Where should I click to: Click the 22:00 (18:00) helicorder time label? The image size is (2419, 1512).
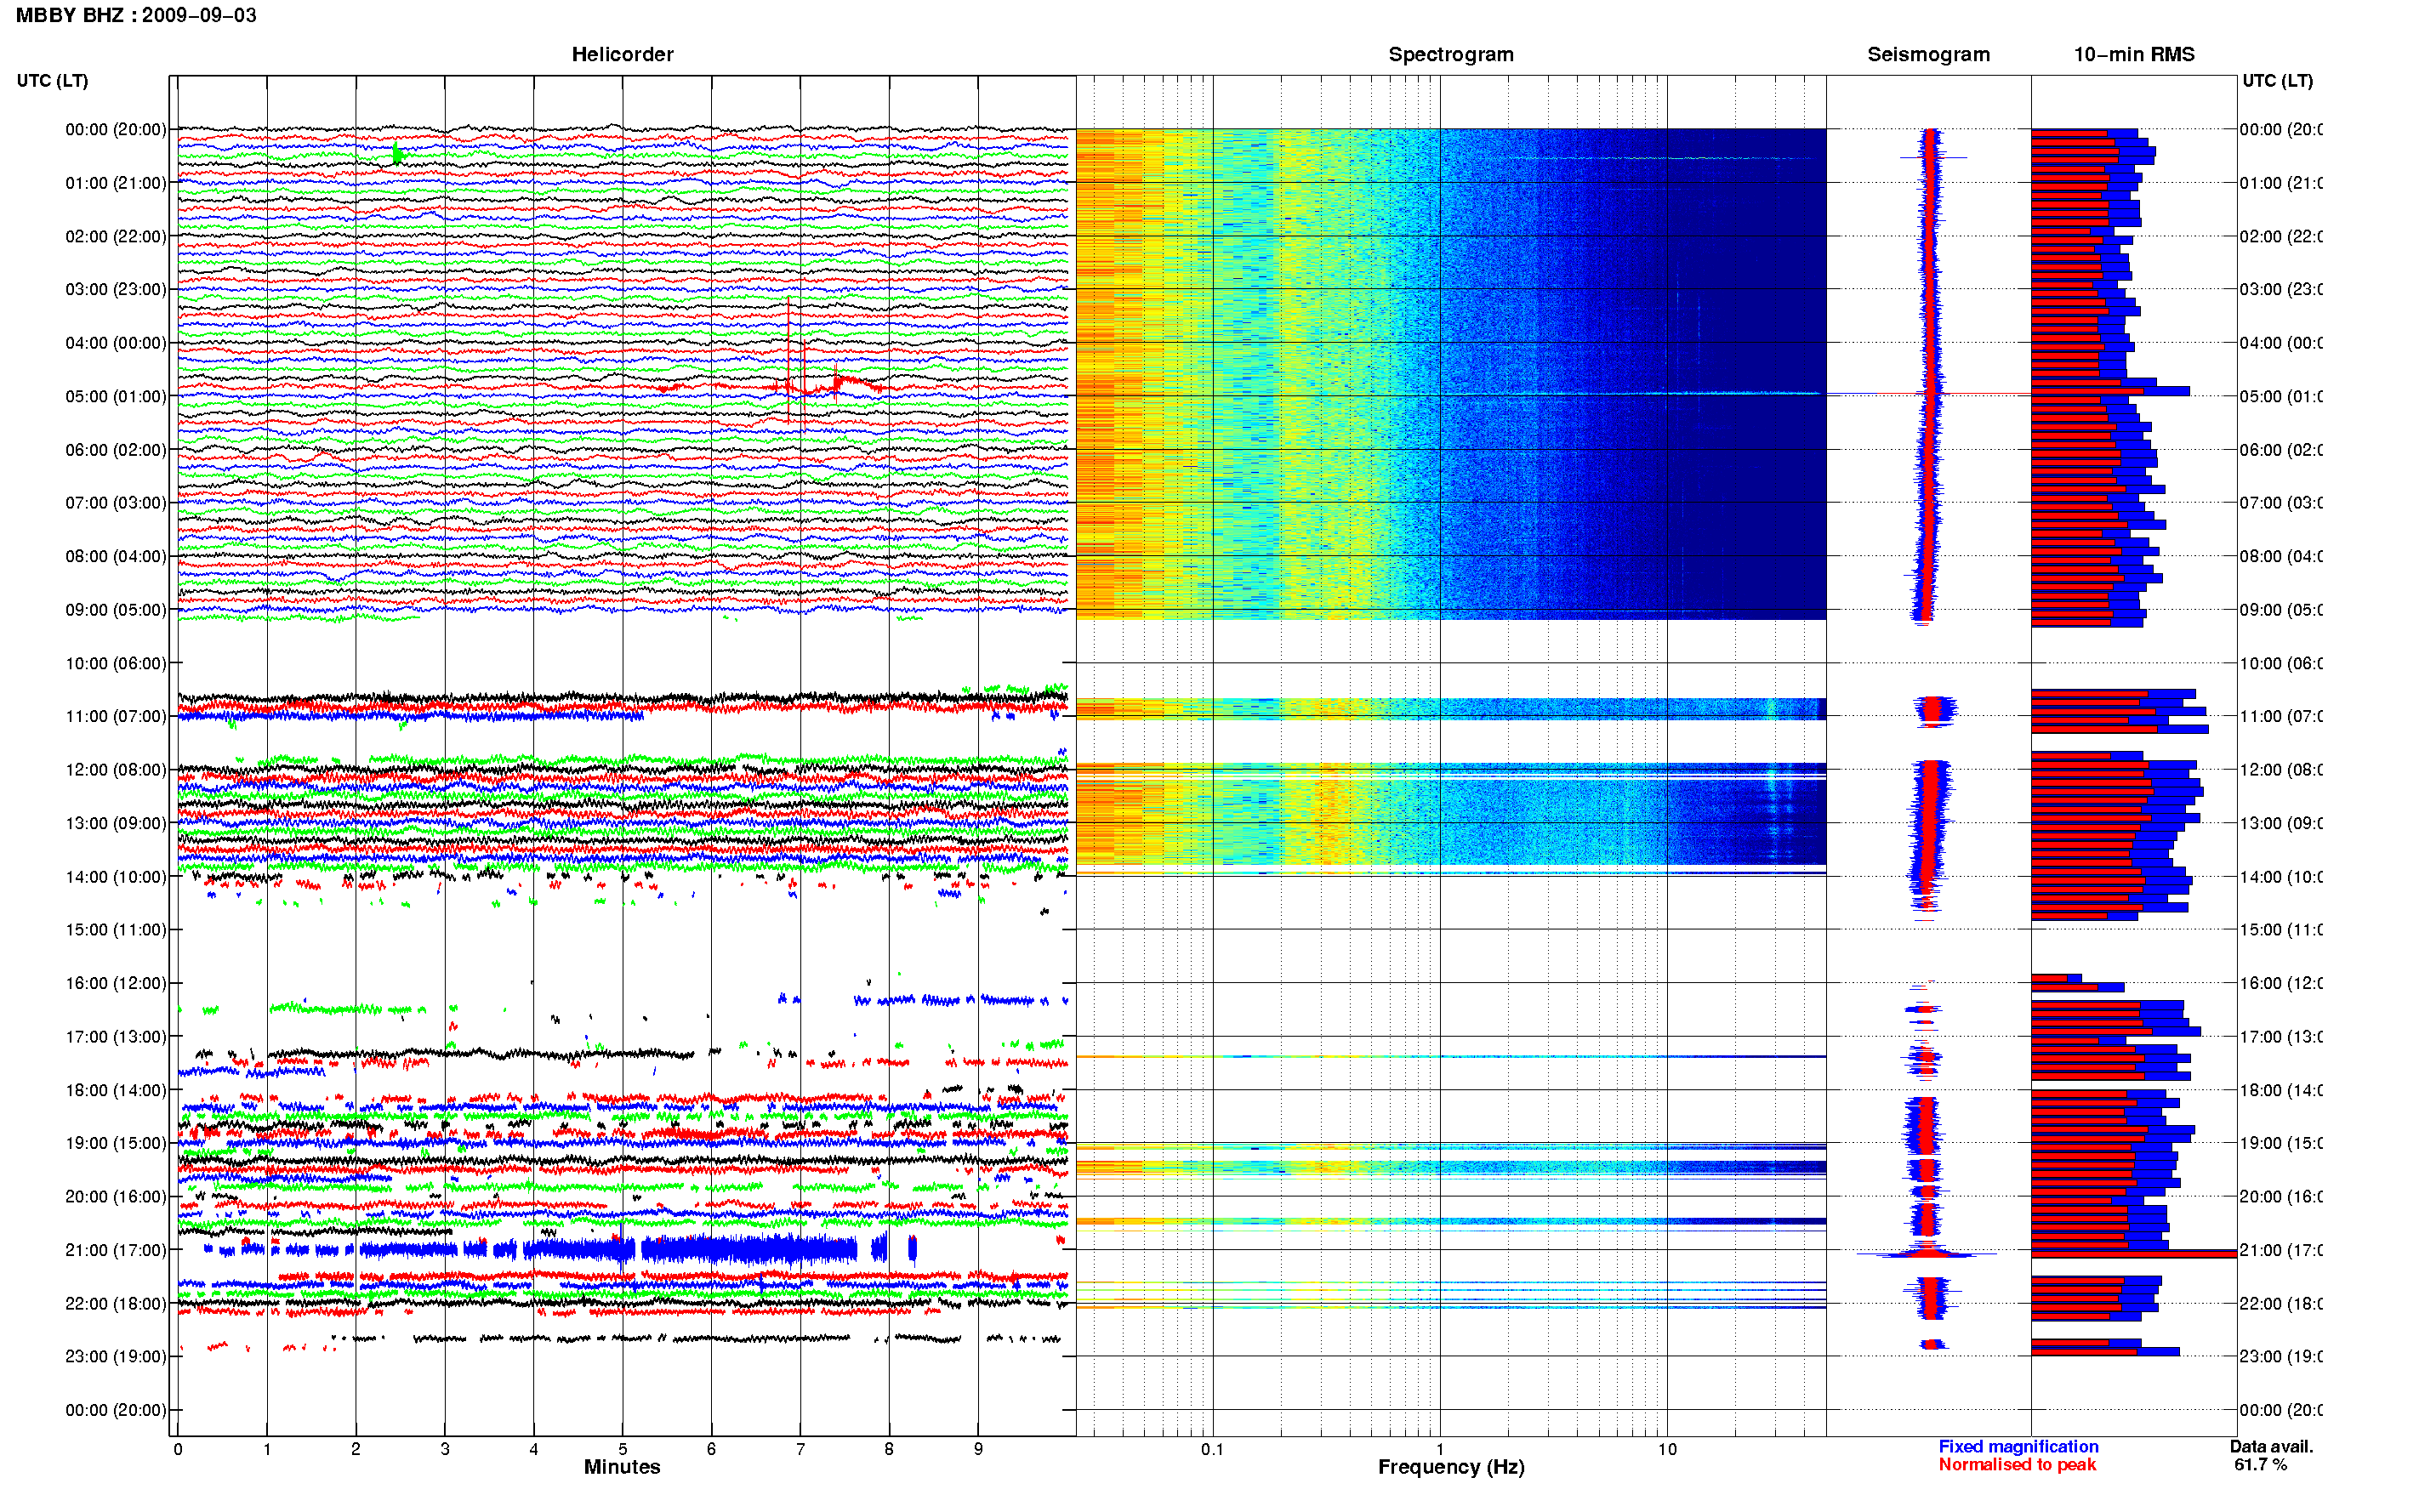click(116, 1303)
